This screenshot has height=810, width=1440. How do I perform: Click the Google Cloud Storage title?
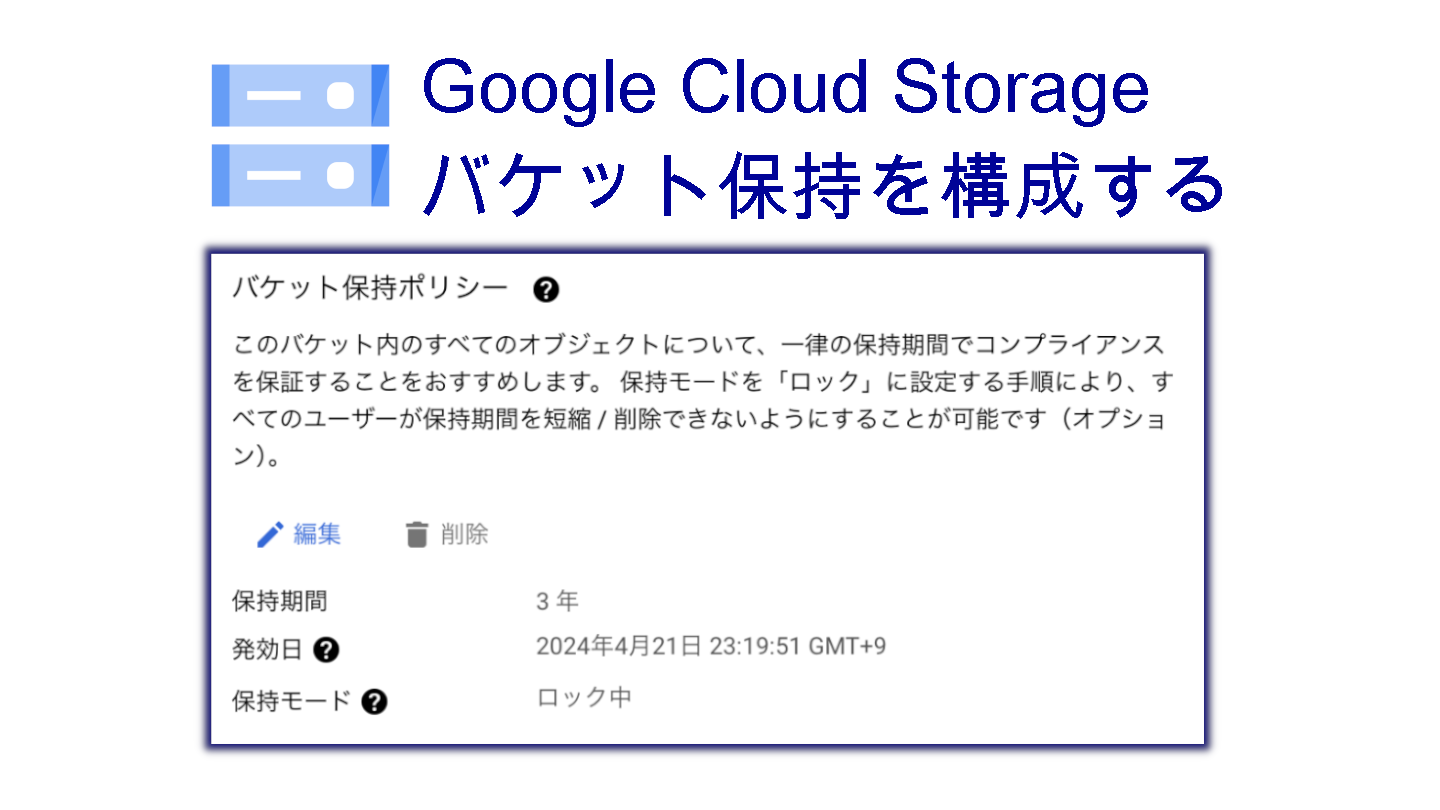point(785,88)
